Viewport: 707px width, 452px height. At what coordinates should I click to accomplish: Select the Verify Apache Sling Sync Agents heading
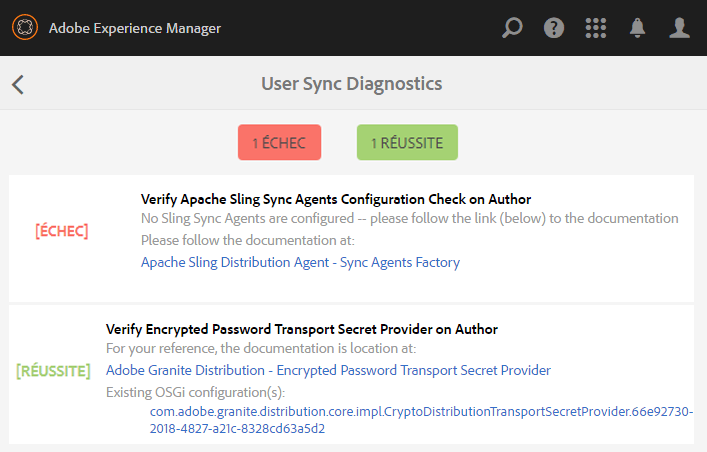click(336, 199)
